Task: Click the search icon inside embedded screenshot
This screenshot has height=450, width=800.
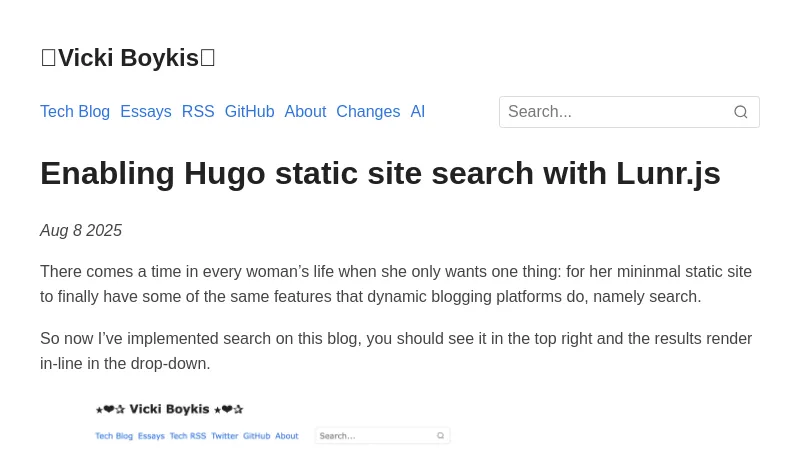Action: coord(440,436)
